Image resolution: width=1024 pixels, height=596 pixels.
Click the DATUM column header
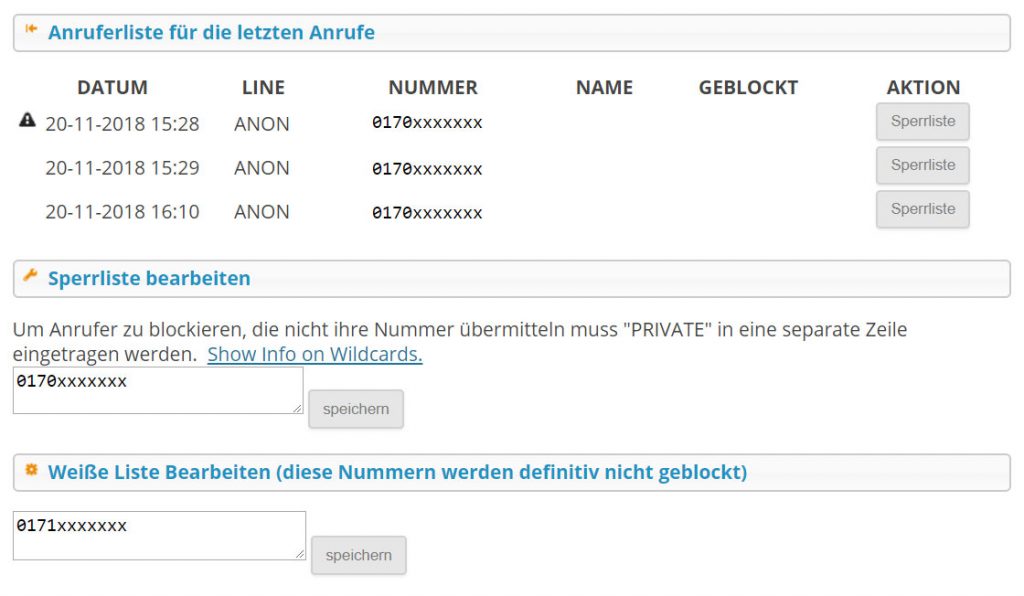[x=112, y=87]
